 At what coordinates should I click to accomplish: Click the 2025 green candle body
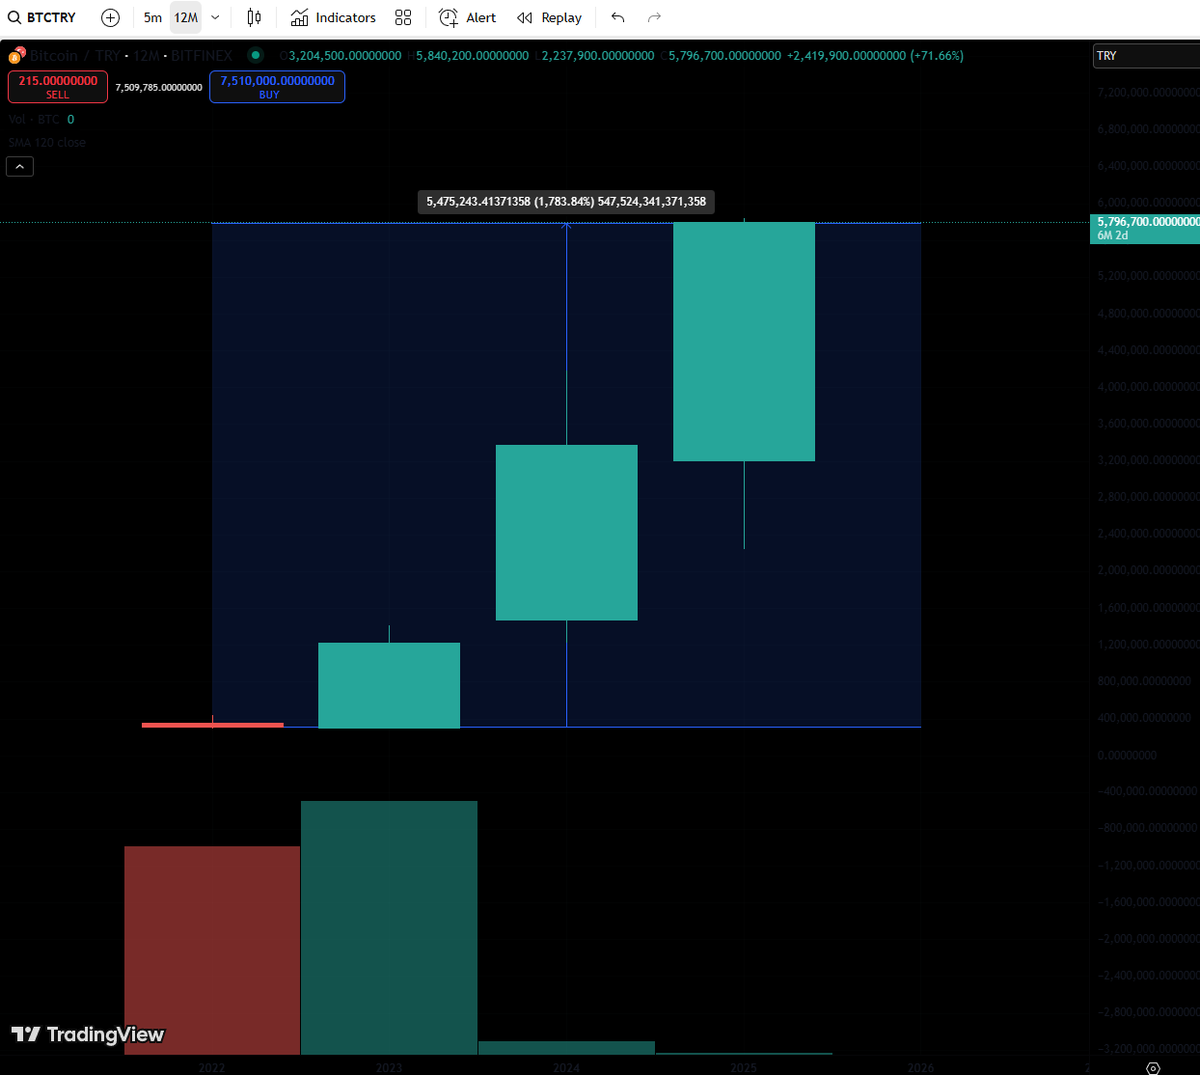pos(744,341)
